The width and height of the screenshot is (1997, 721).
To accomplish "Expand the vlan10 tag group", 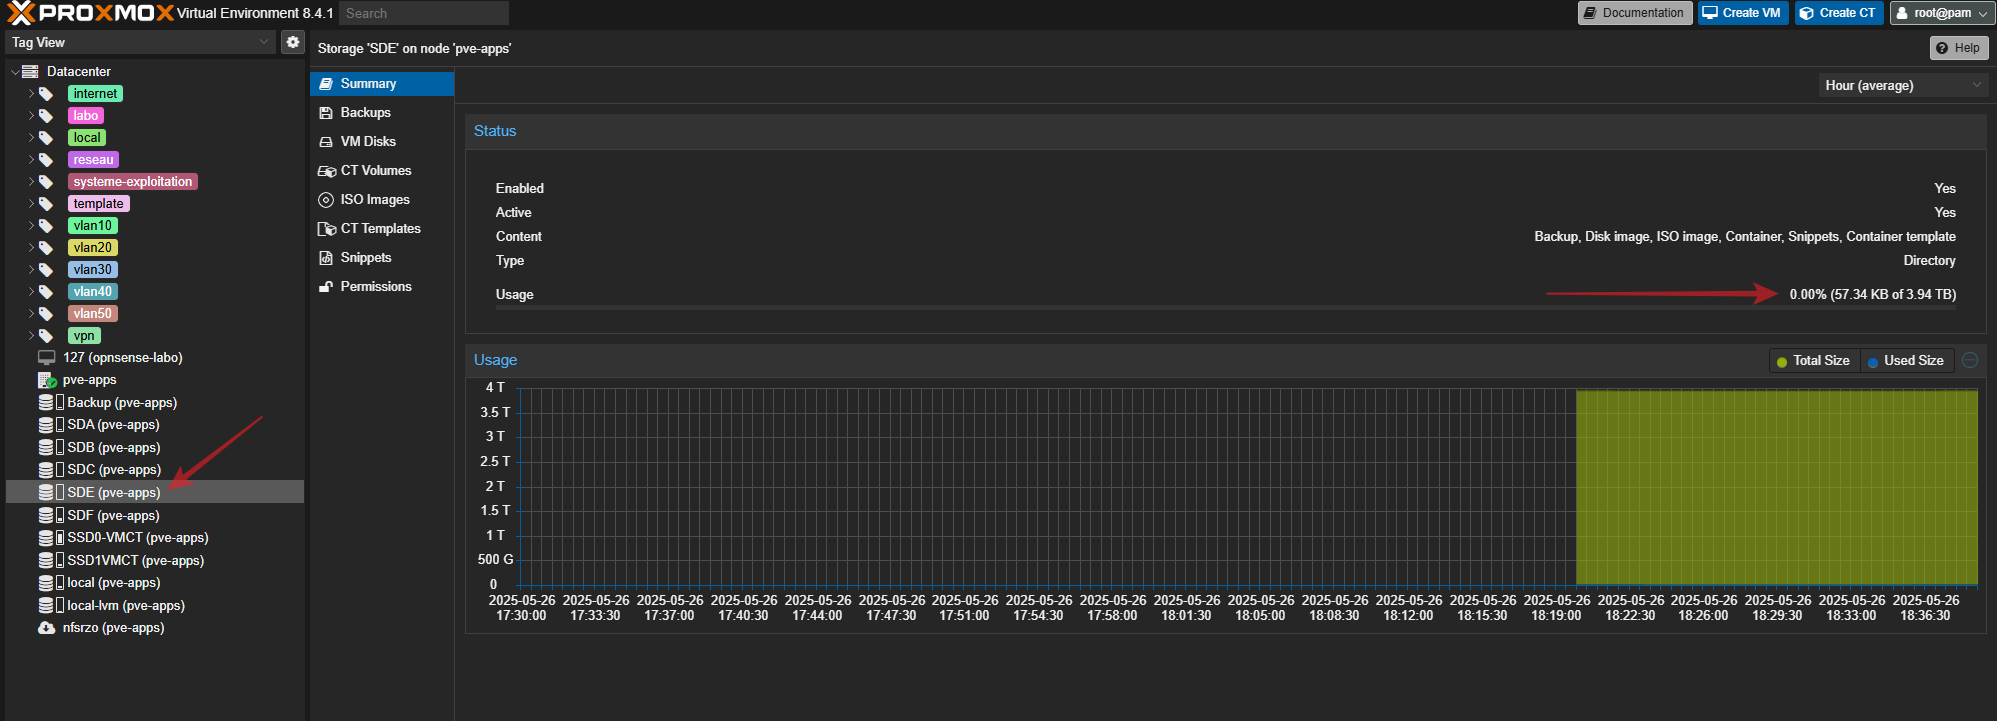I will [31, 226].
